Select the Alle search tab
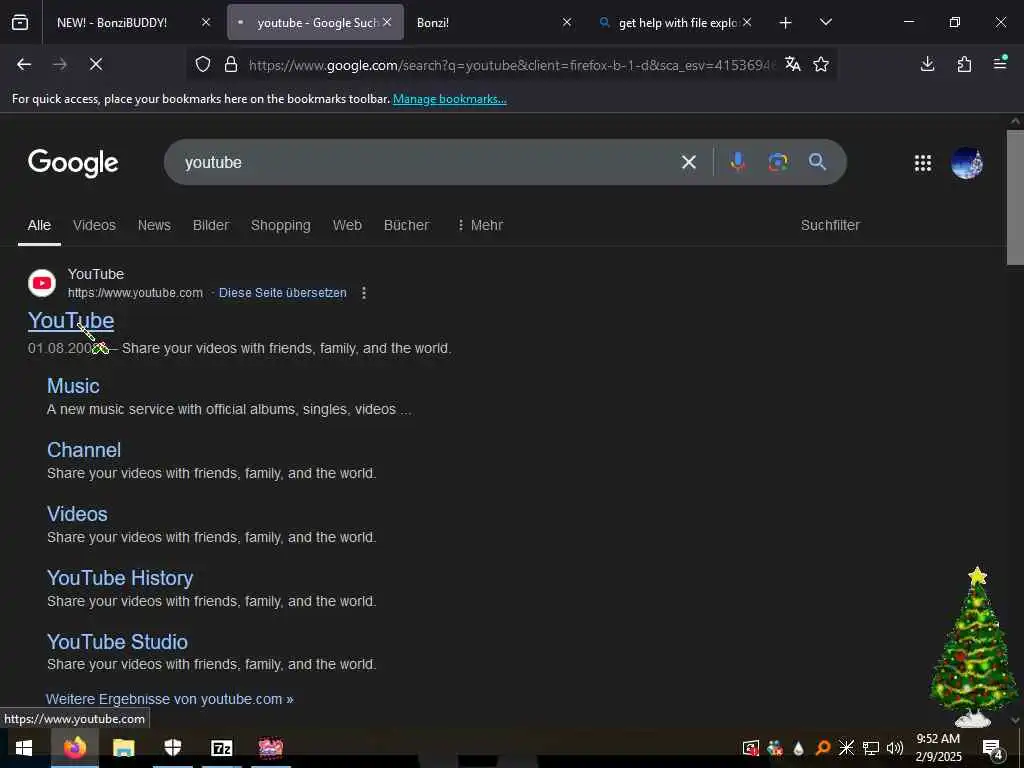Image resolution: width=1024 pixels, height=768 pixels. 39,225
